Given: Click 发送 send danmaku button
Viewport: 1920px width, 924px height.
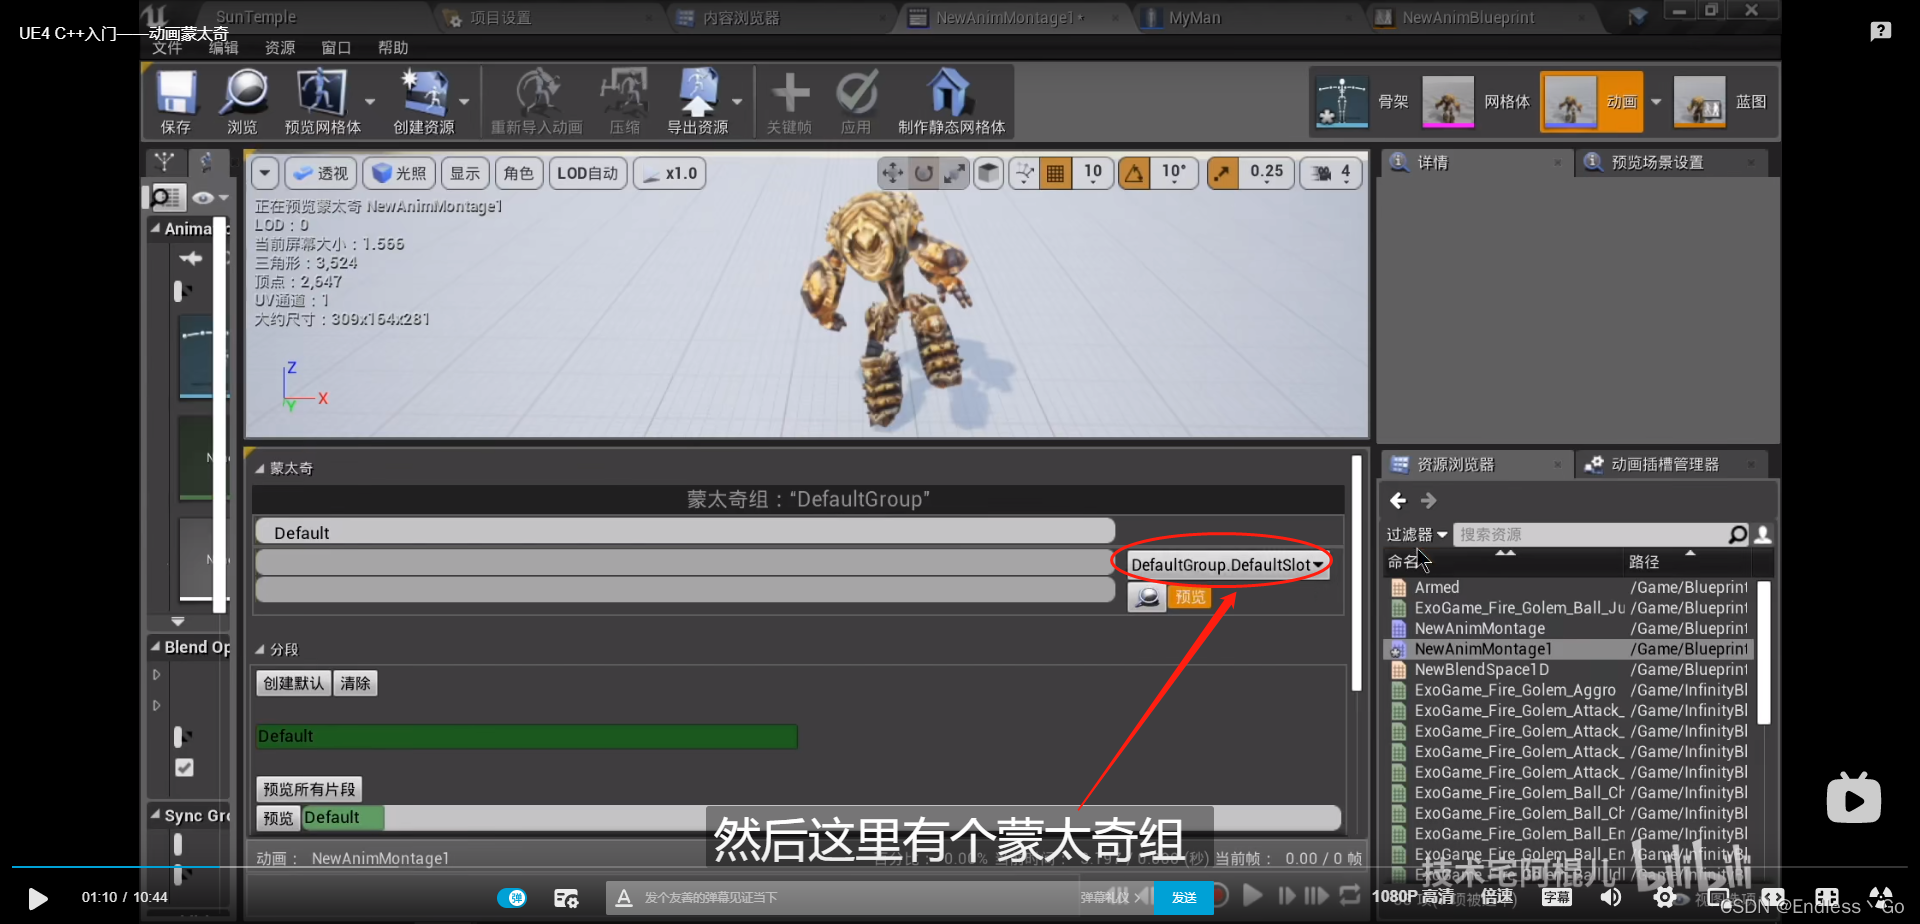Looking at the screenshot, I should 1184,898.
